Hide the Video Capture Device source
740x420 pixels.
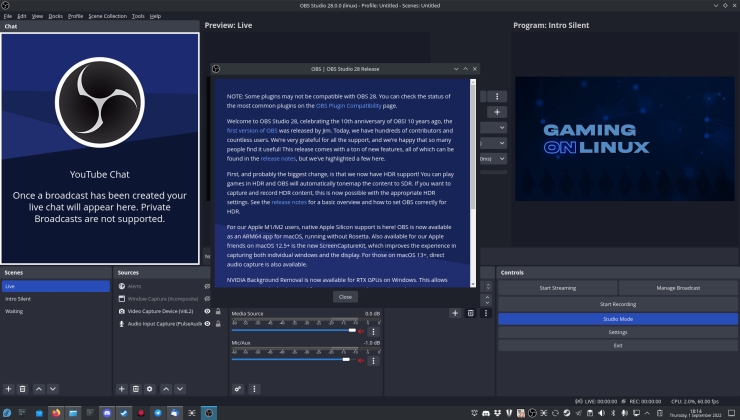pyautogui.click(x=207, y=311)
